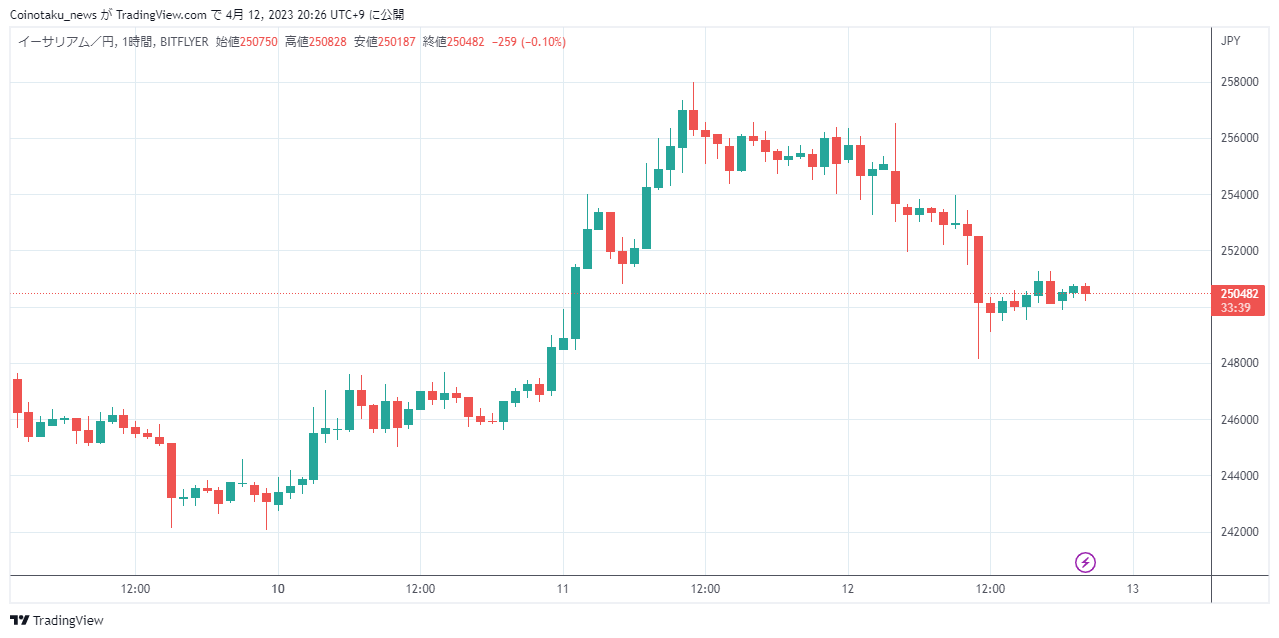Click the 始値 open value 250750
The width and height of the screenshot is (1279, 638).
(258, 42)
